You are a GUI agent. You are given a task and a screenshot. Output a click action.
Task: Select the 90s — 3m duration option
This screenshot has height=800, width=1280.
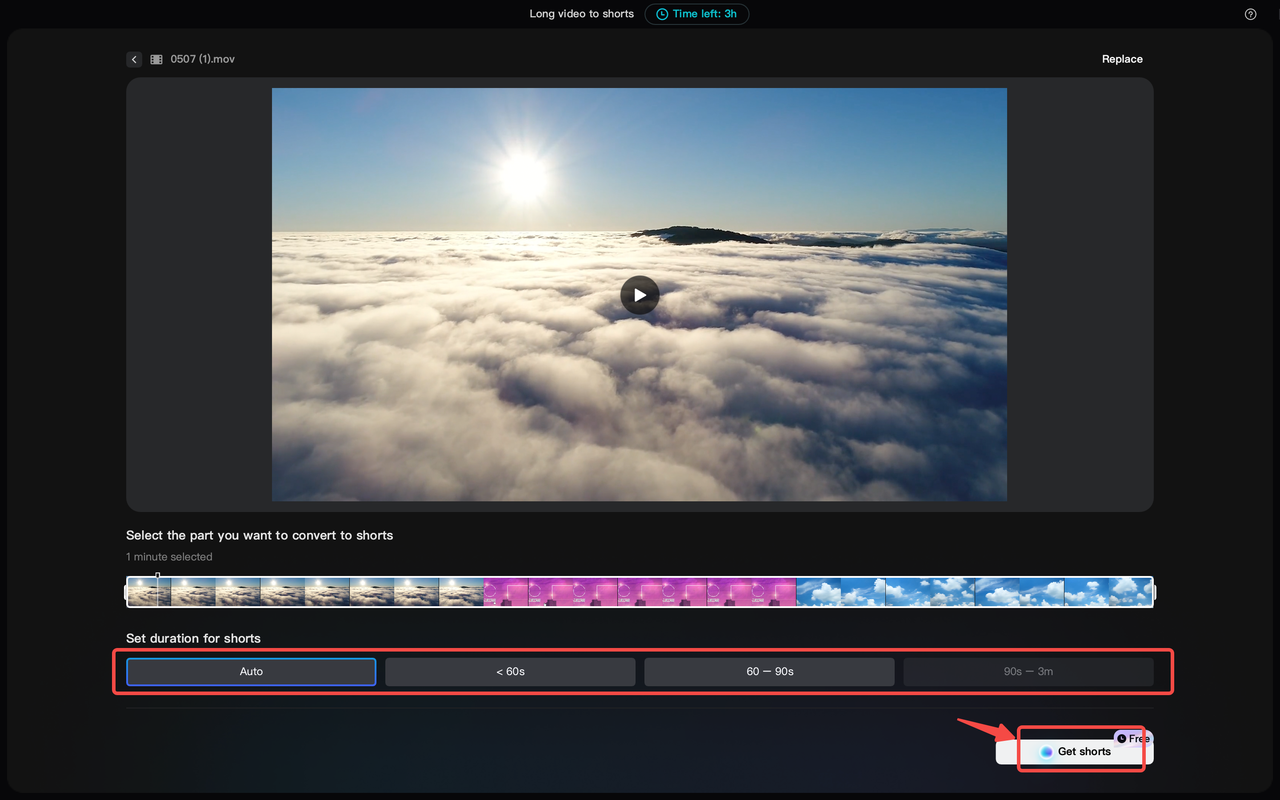tap(1028, 671)
